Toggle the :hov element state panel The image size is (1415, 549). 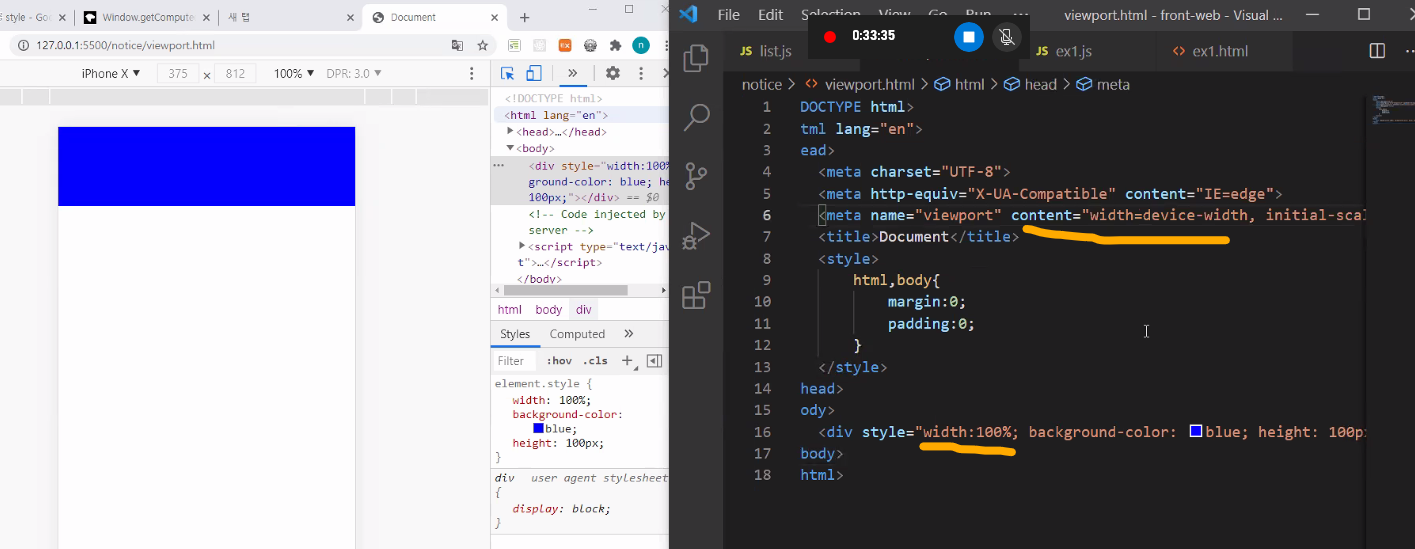(559, 361)
